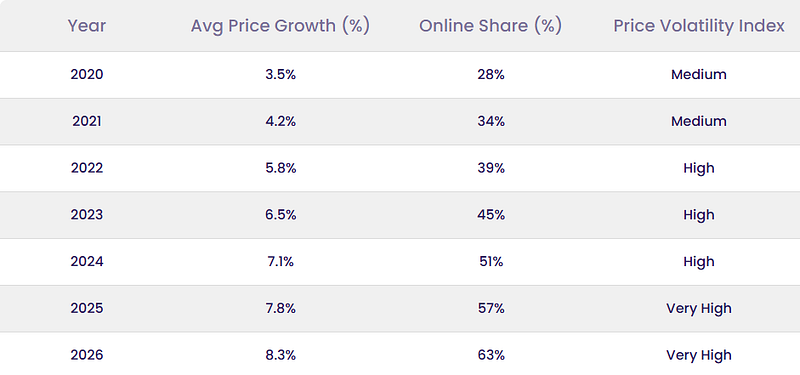800x375 pixels.
Task: Click the 51% online share cell
Action: (491, 262)
